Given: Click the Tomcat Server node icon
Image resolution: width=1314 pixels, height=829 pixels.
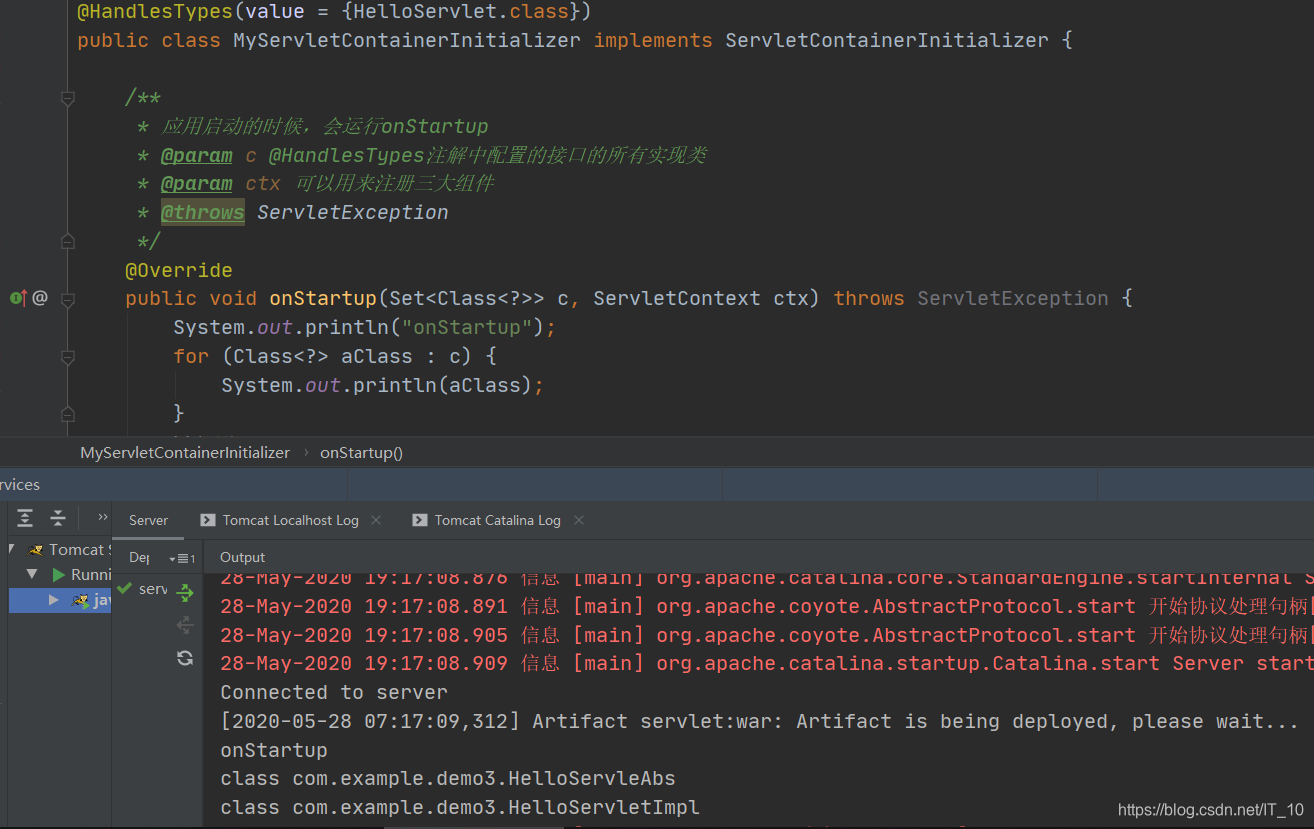Looking at the screenshot, I should (x=36, y=550).
